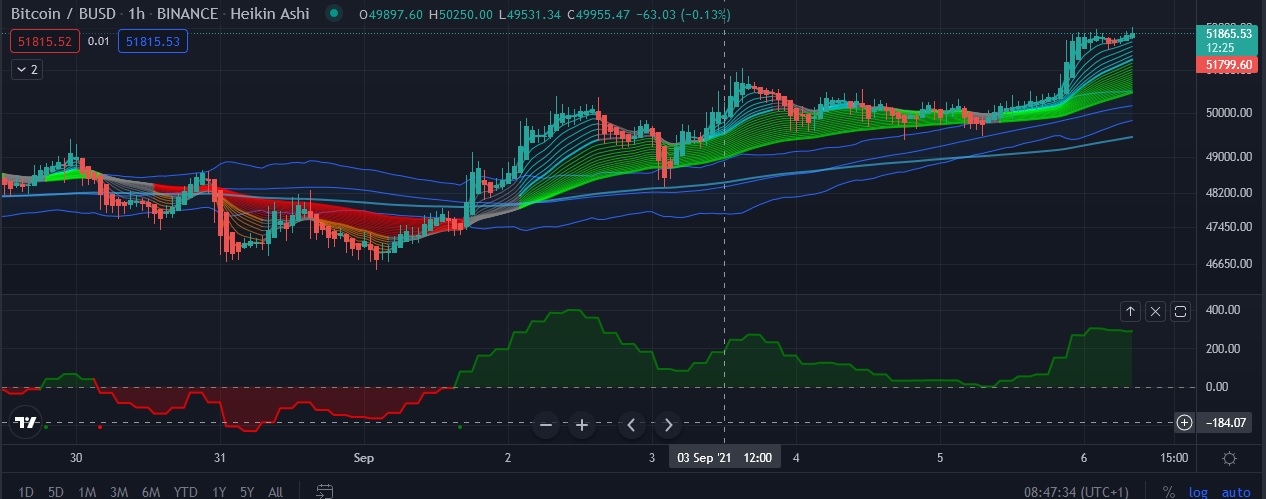Click the green market status dot

334,15
